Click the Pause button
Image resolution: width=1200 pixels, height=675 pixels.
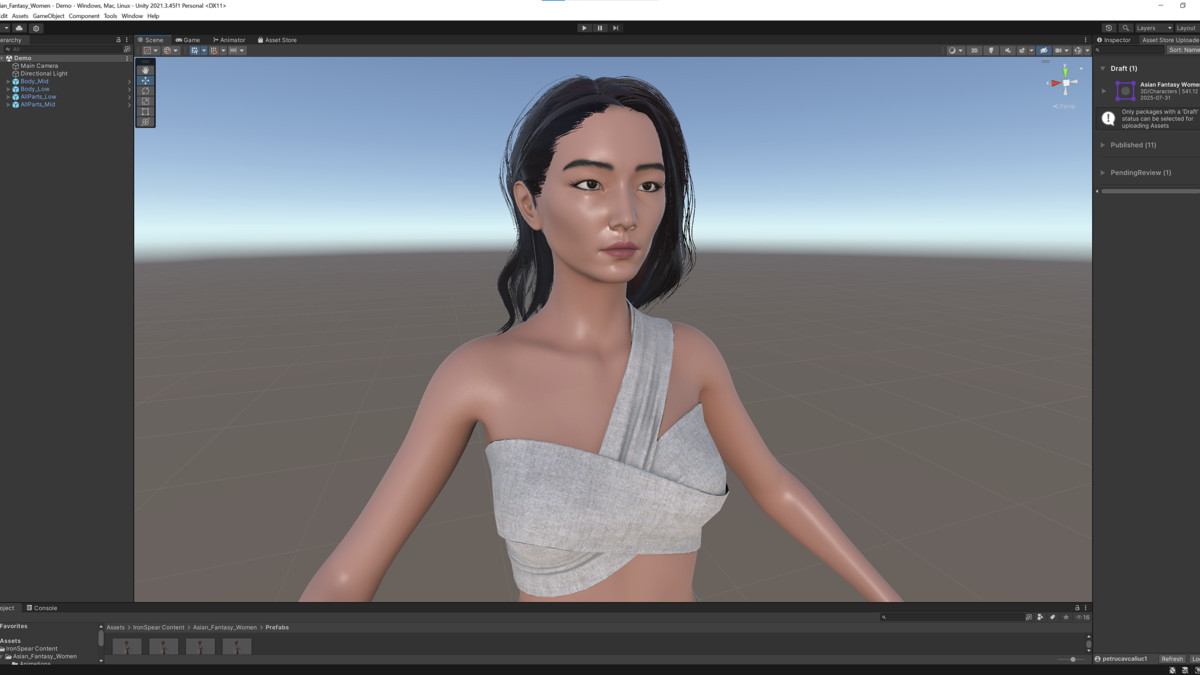(x=600, y=28)
